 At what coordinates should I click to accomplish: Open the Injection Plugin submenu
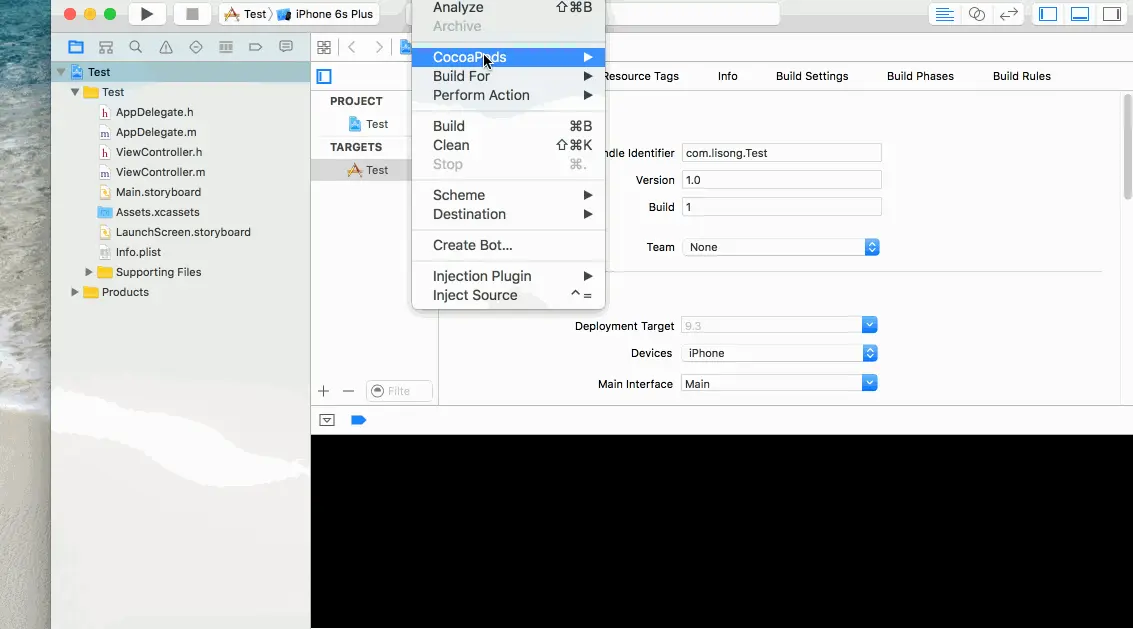pos(508,276)
